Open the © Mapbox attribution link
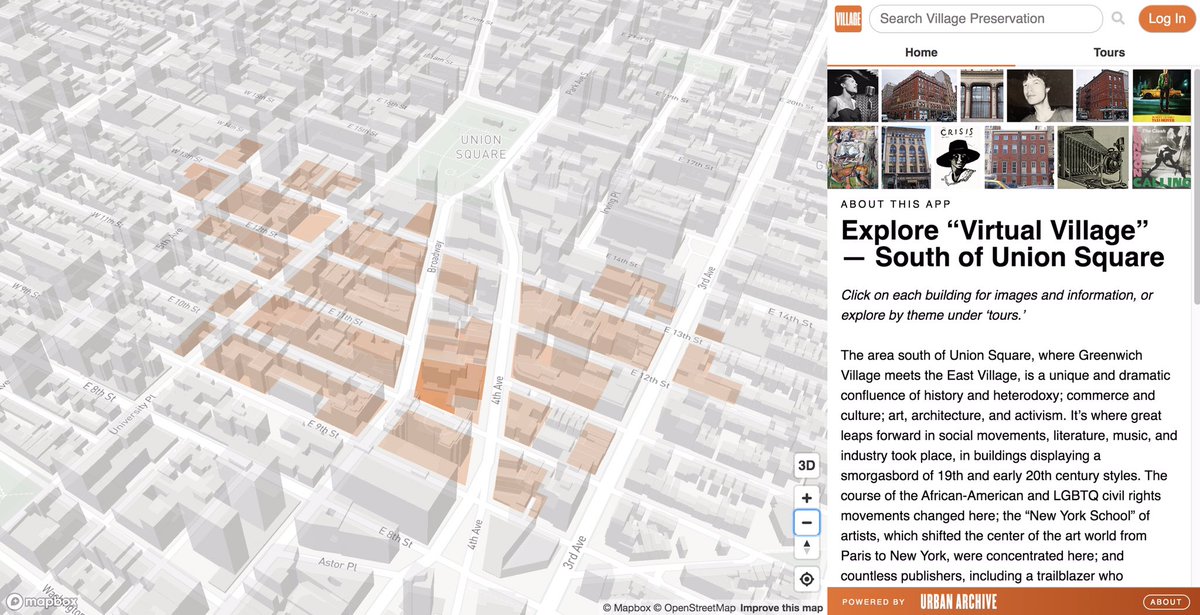1200x615 pixels. [626, 608]
